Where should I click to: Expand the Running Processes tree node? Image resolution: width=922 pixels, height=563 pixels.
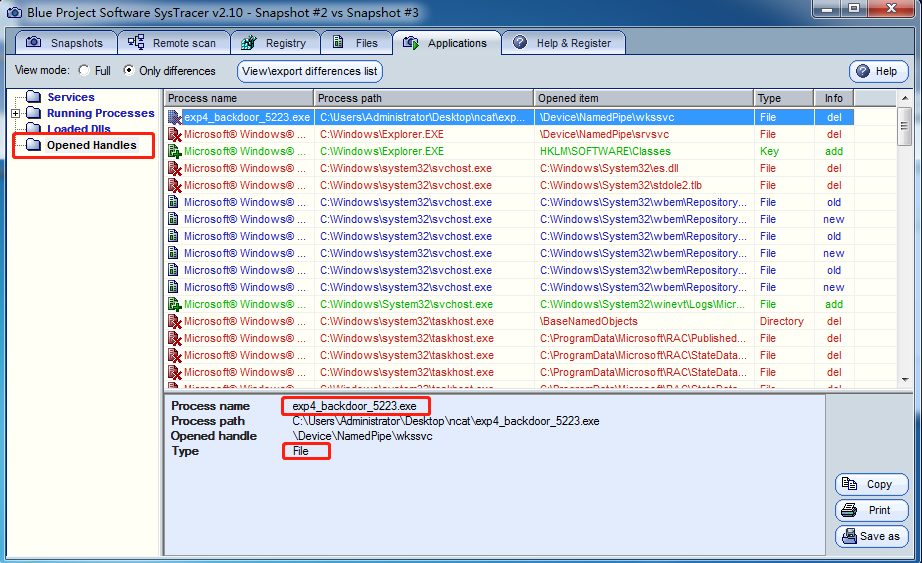pyautogui.click(x=16, y=113)
